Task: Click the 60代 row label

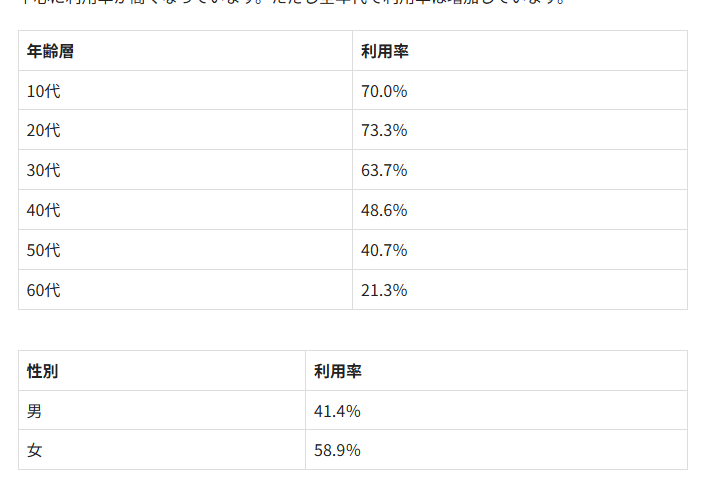Action: pos(44,291)
